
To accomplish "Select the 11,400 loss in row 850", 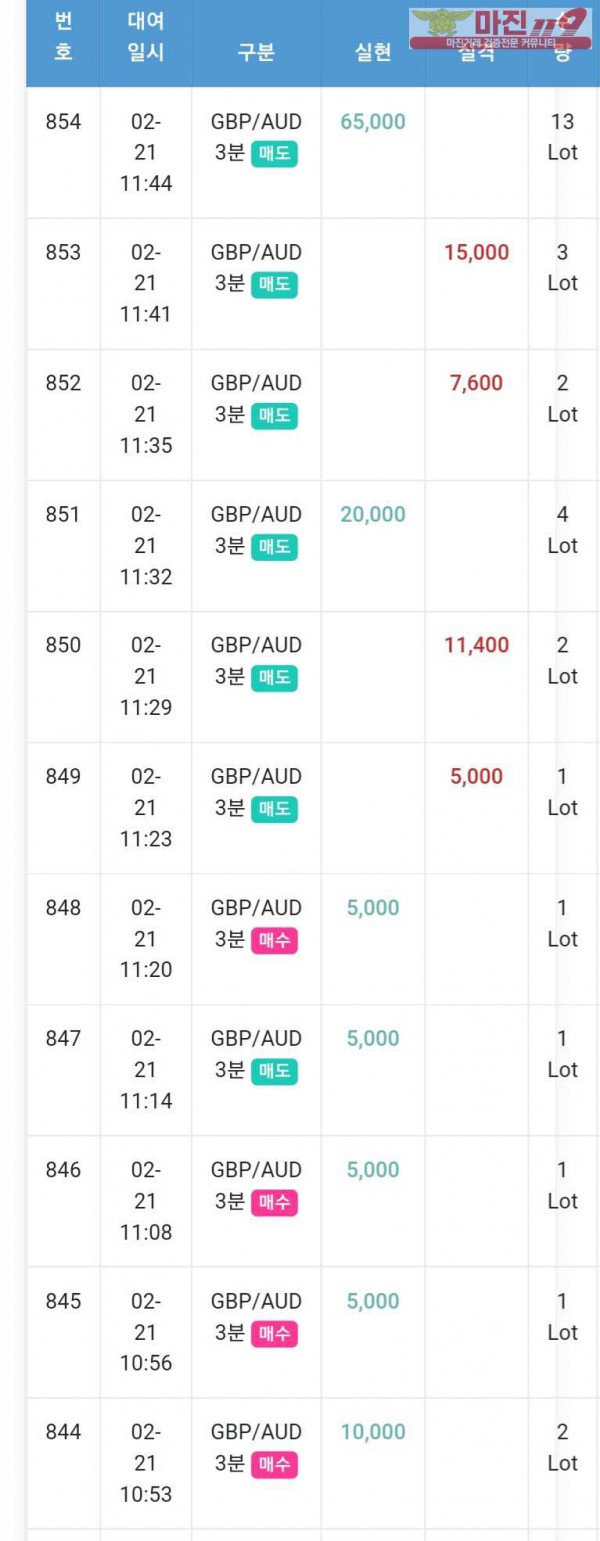I will (477, 646).
